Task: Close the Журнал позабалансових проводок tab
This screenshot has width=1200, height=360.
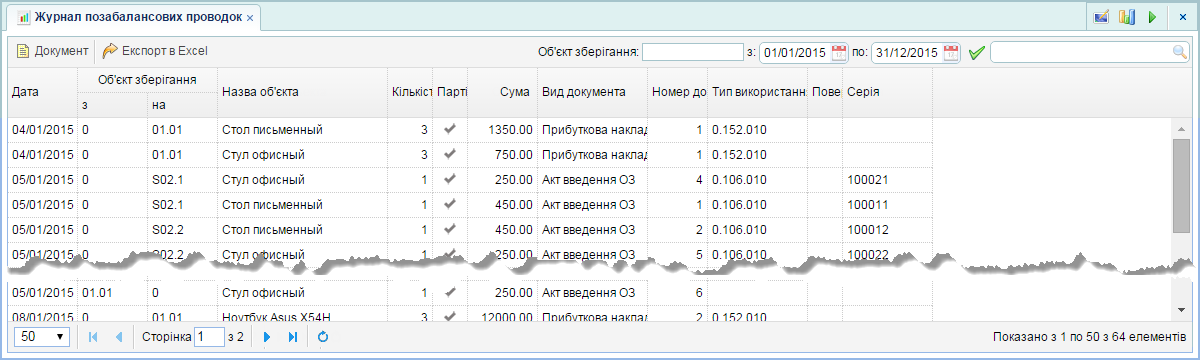Action: (250, 18)
